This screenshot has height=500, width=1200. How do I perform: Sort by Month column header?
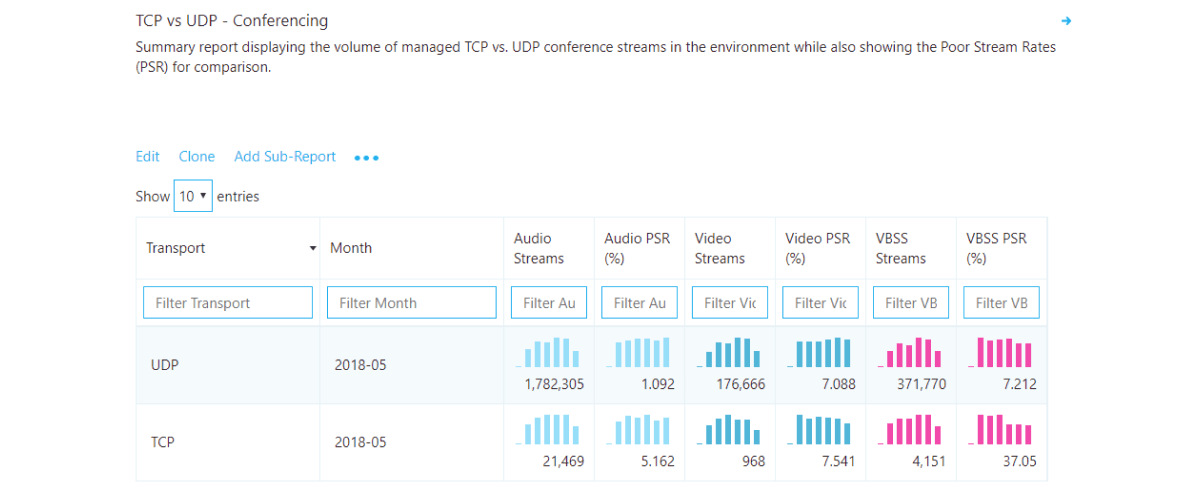pyautogui.click(x=351, y=248)
